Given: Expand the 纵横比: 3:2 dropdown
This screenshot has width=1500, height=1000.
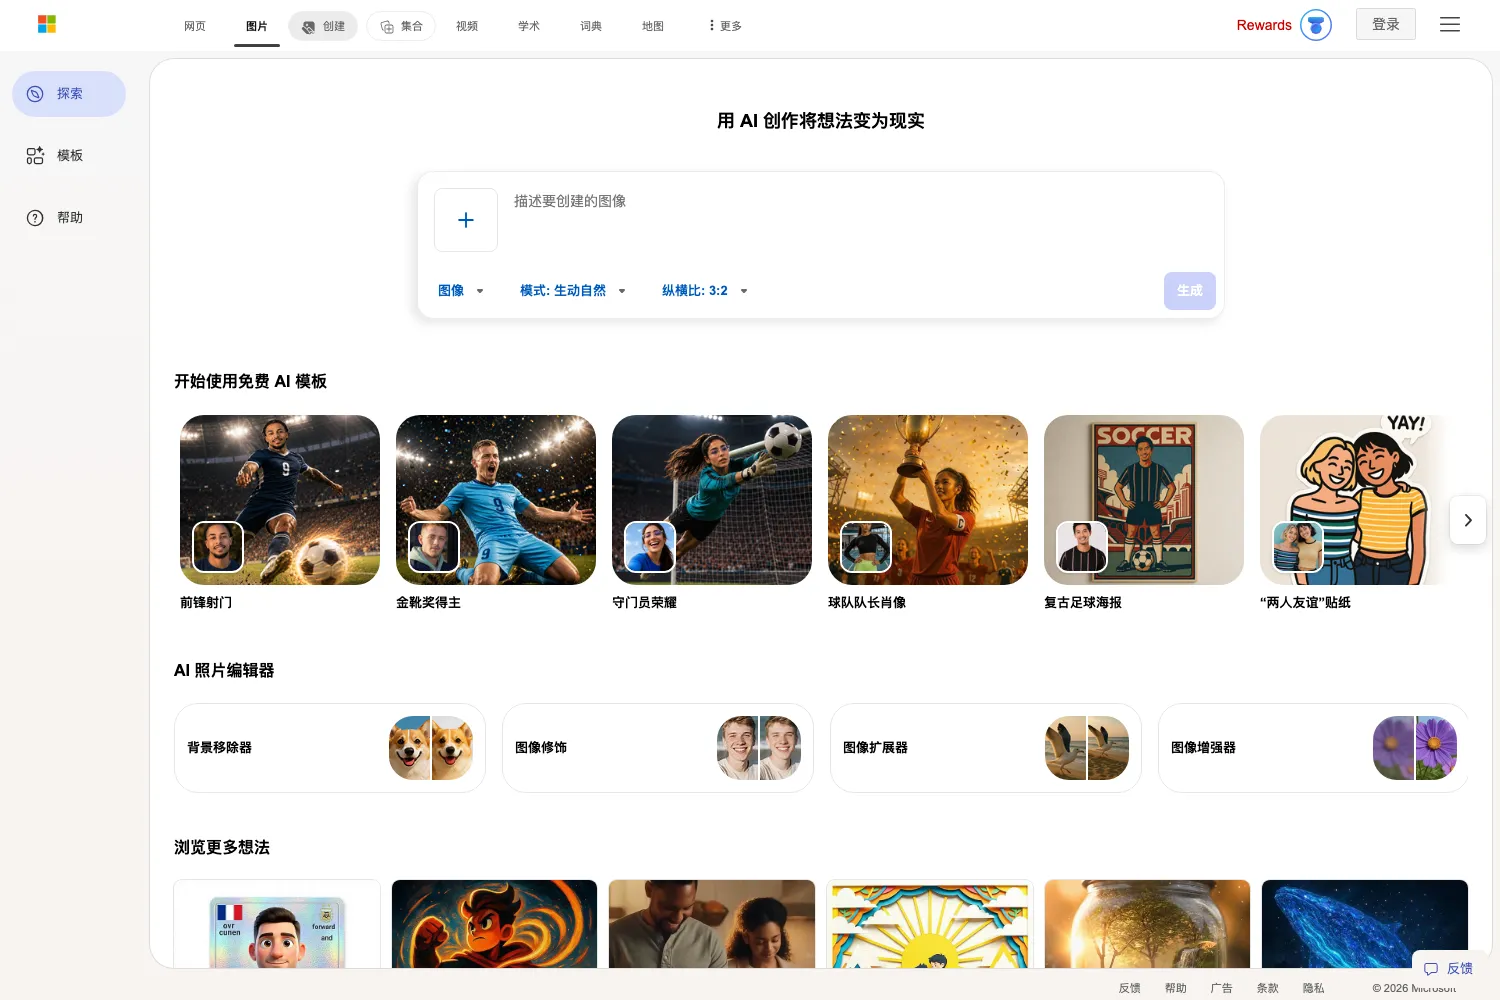Looking at the screenshot, I should pyautogui.click(x=705, y=291).
